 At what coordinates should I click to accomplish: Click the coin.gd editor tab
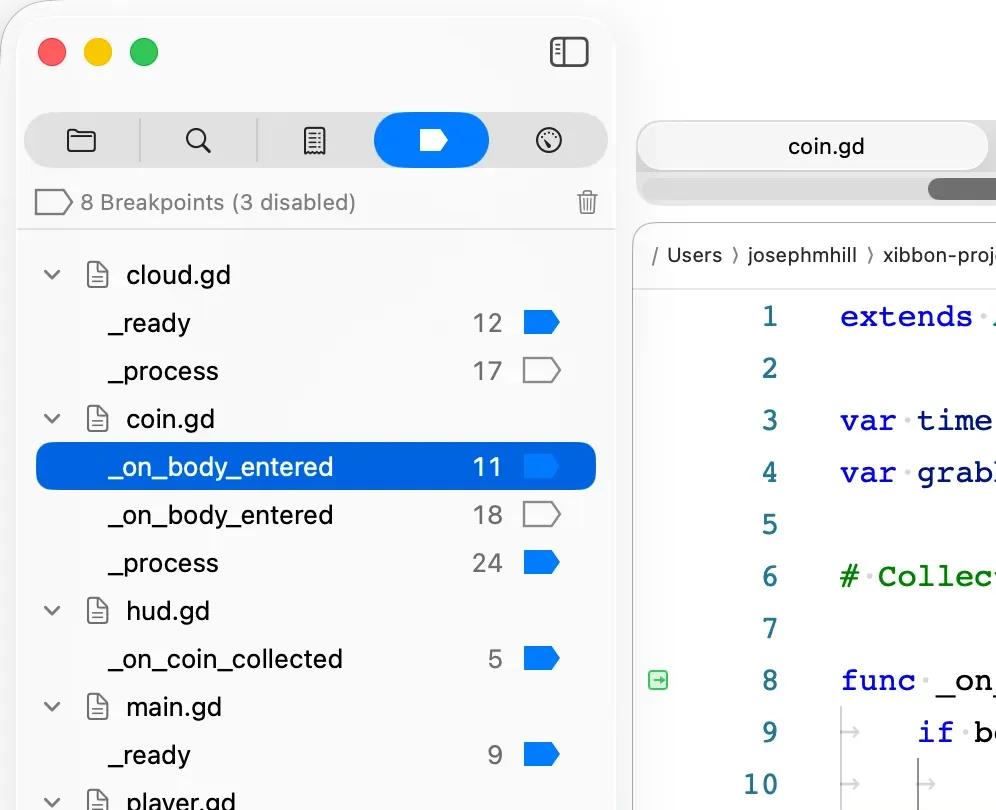(812, 146)
